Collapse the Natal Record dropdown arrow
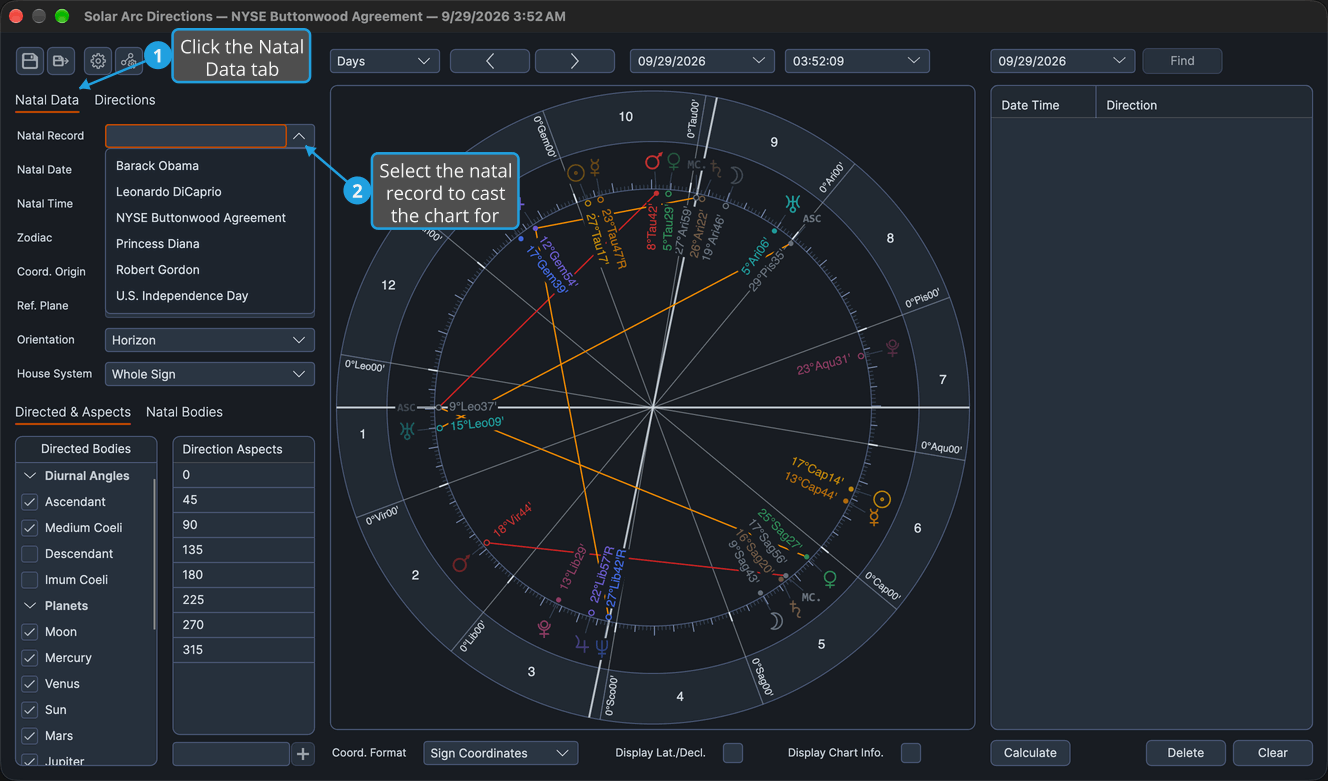 click(x=300, y=136)
